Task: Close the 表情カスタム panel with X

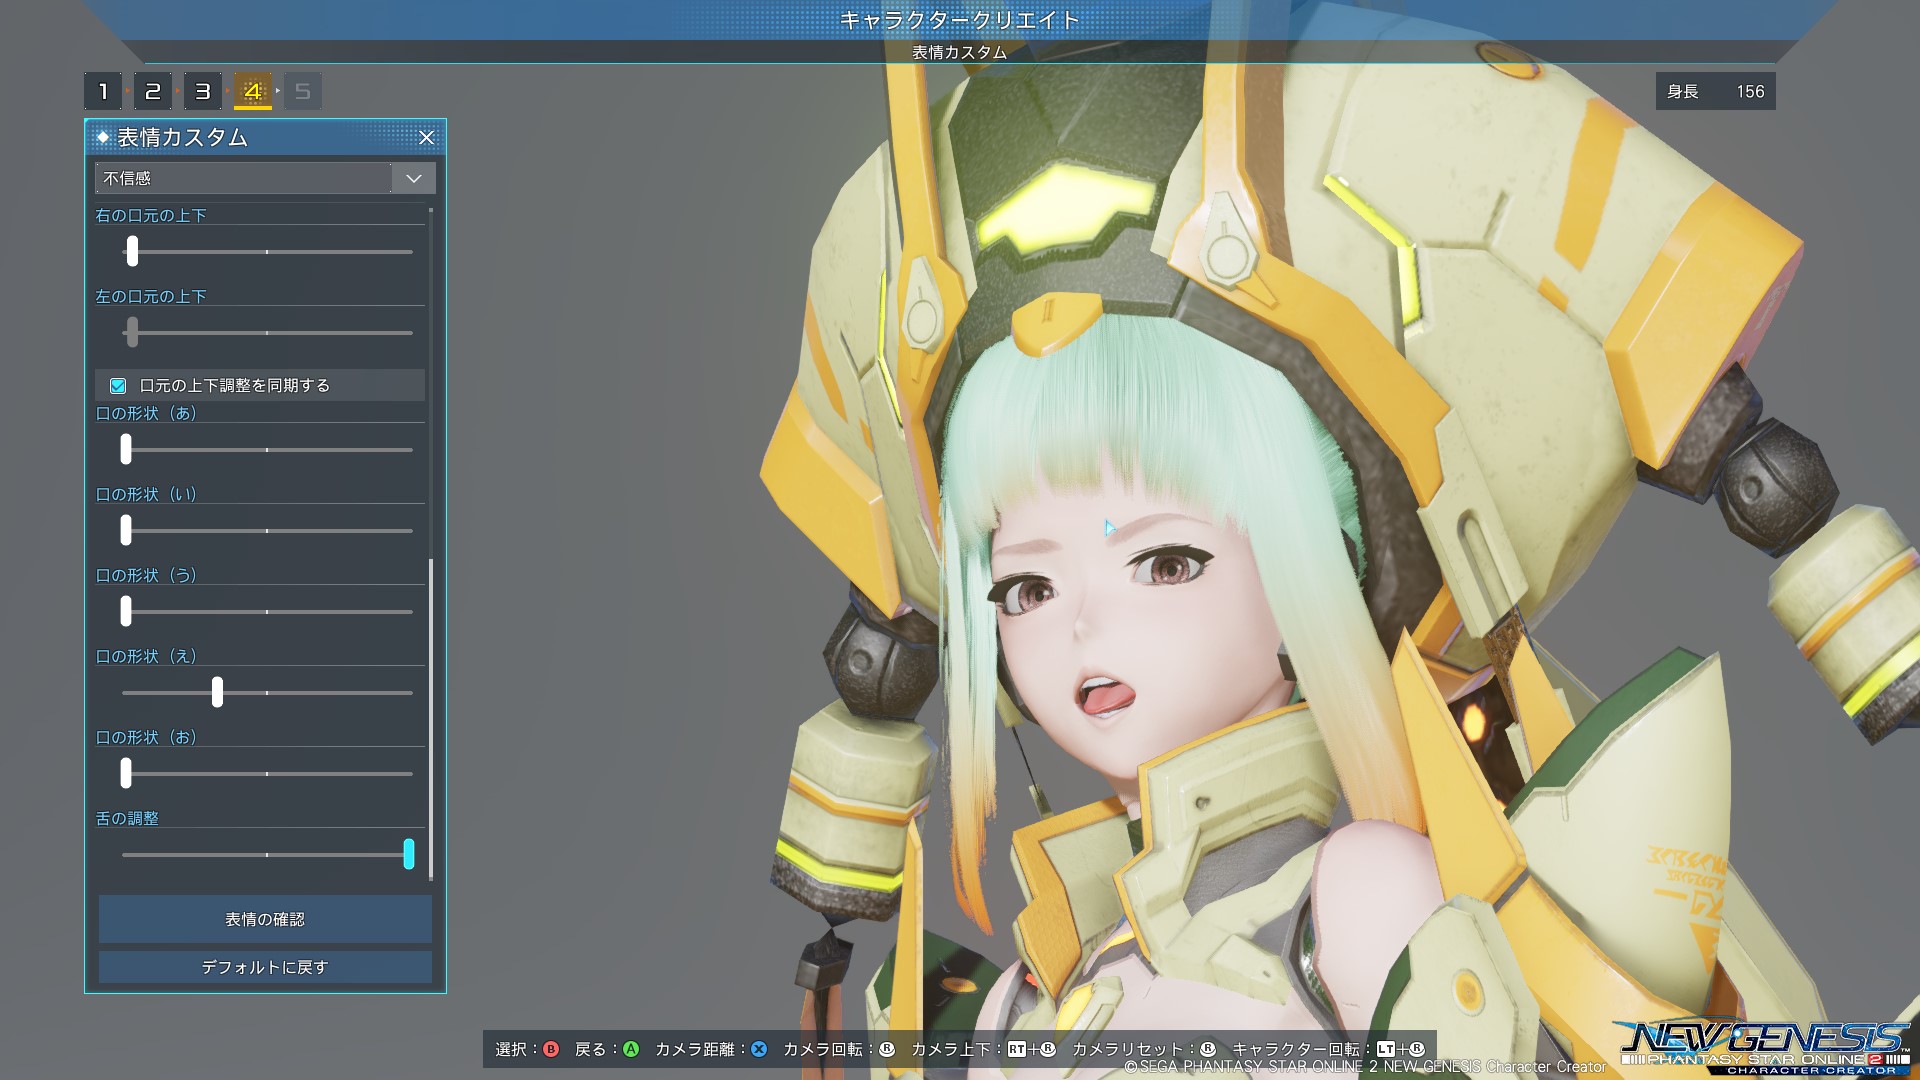Action: pos(426,138)
